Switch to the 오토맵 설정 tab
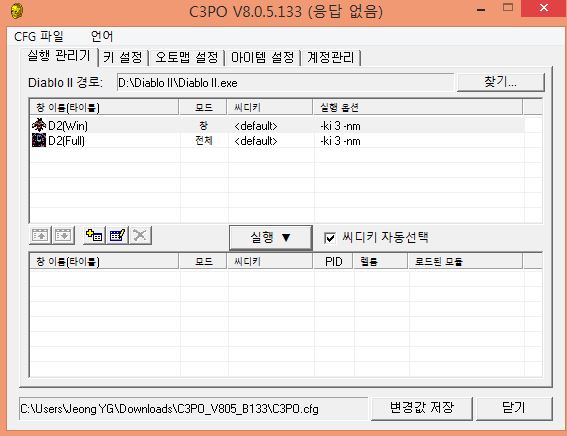The image size is (567, 436). click(x=187, y=57)
